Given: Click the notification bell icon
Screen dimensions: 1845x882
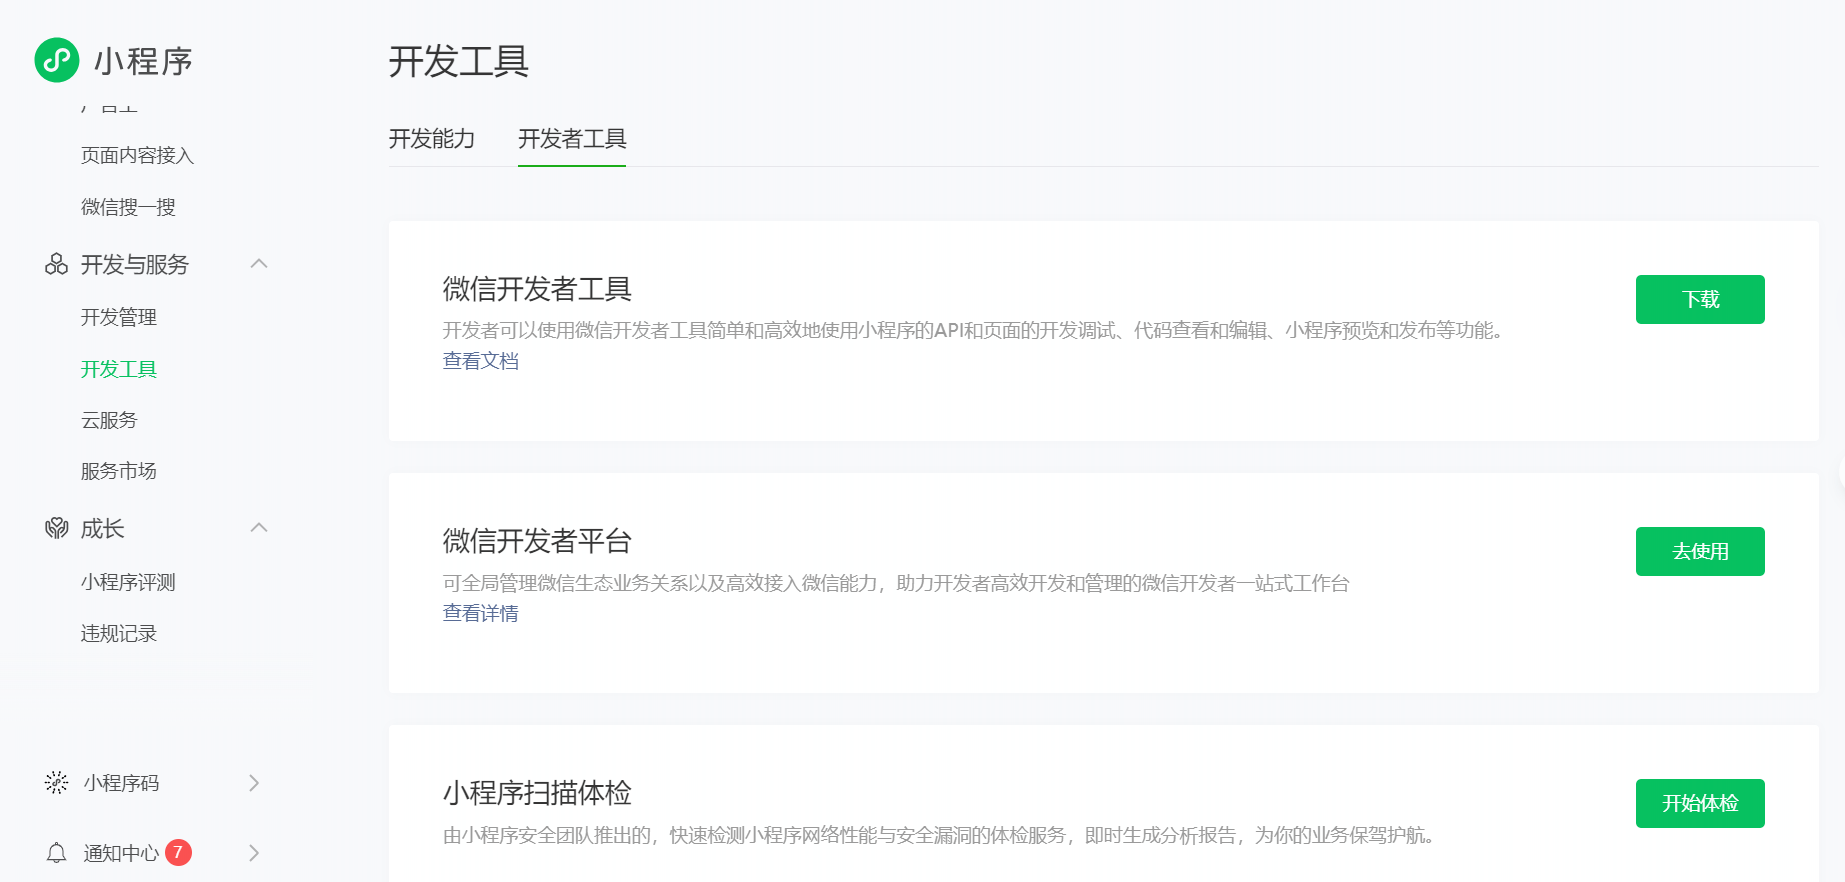Looking at the screenshot, I should tap(57, 853).
